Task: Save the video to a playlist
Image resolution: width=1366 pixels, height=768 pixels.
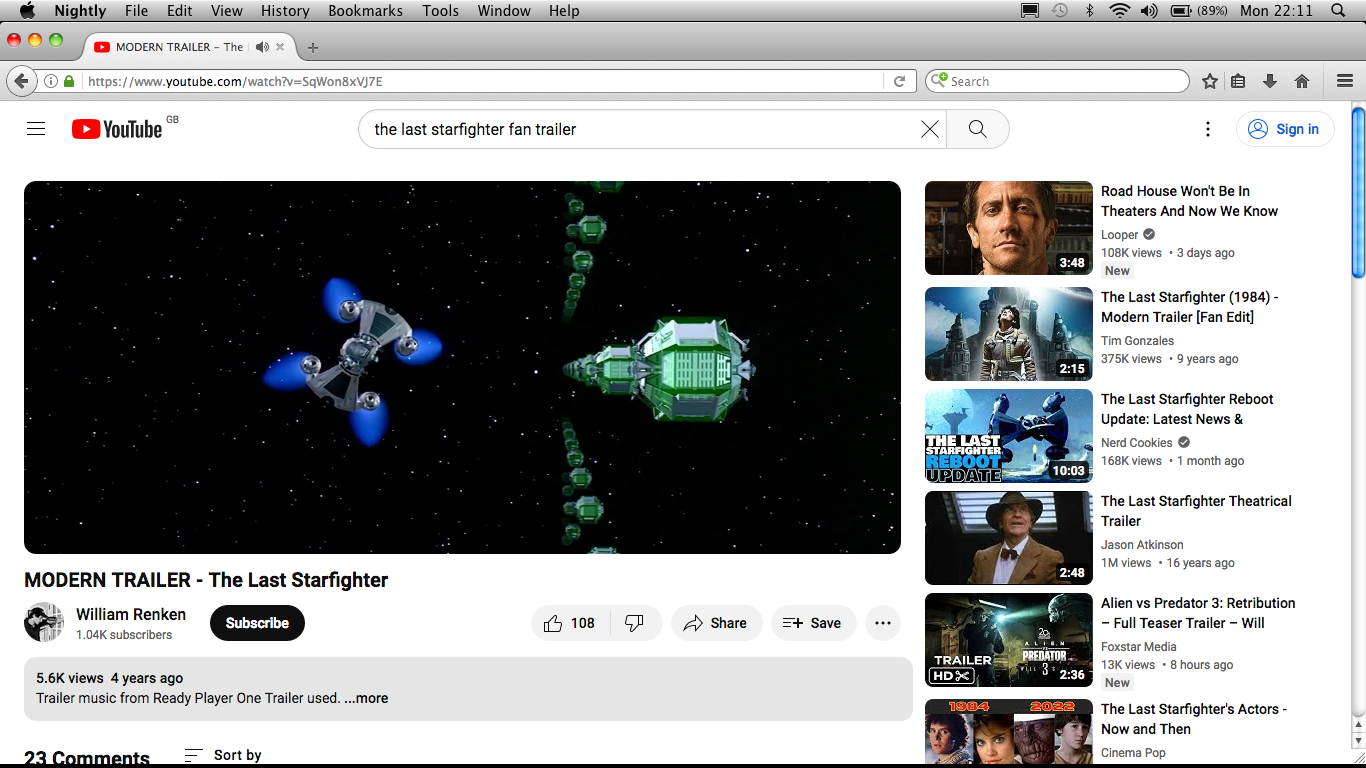Action: pos(813,623)
